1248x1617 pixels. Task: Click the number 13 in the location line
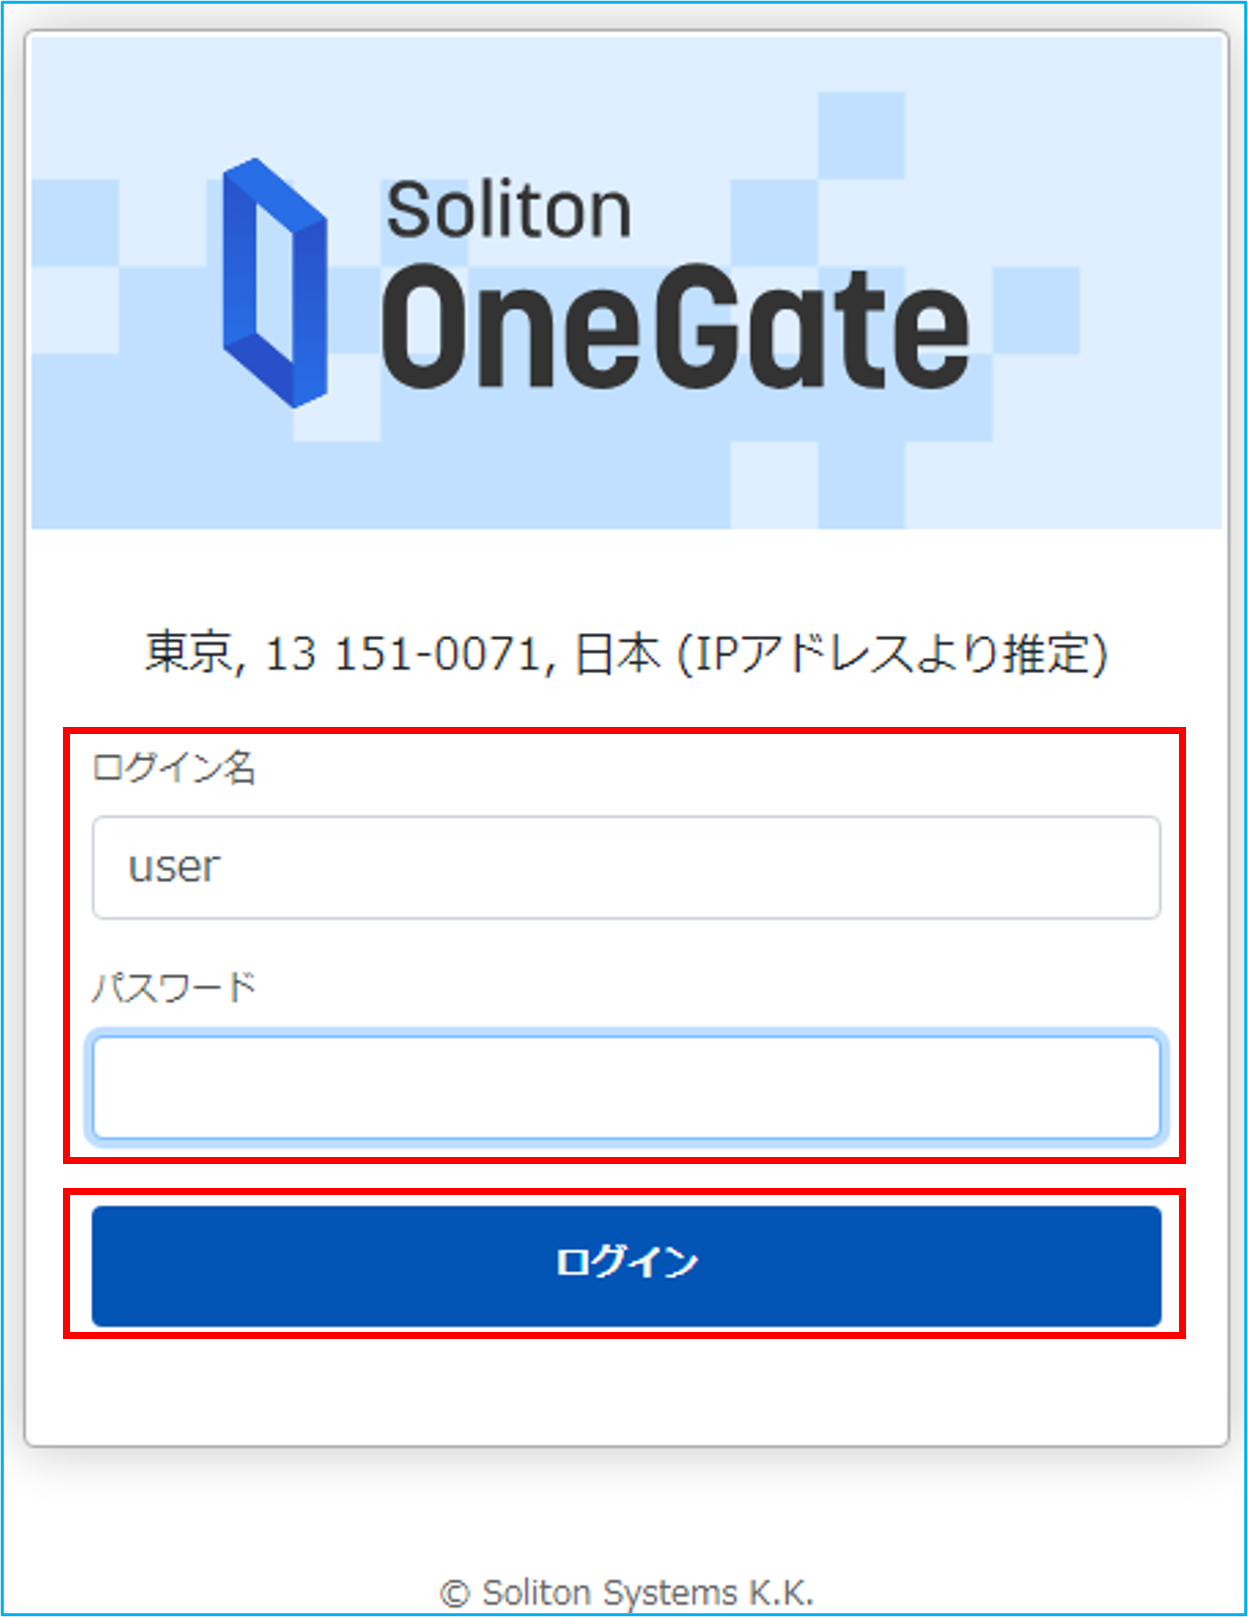click(290, 654)
